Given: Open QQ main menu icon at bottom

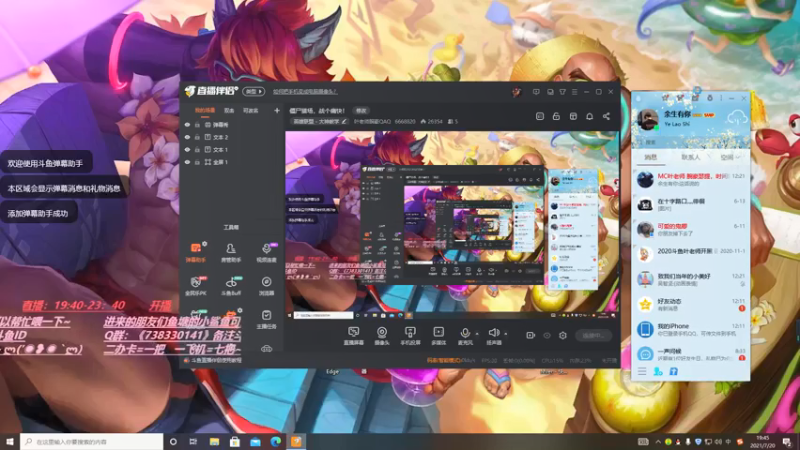Looking at the screenshot, I should (642, 371).
